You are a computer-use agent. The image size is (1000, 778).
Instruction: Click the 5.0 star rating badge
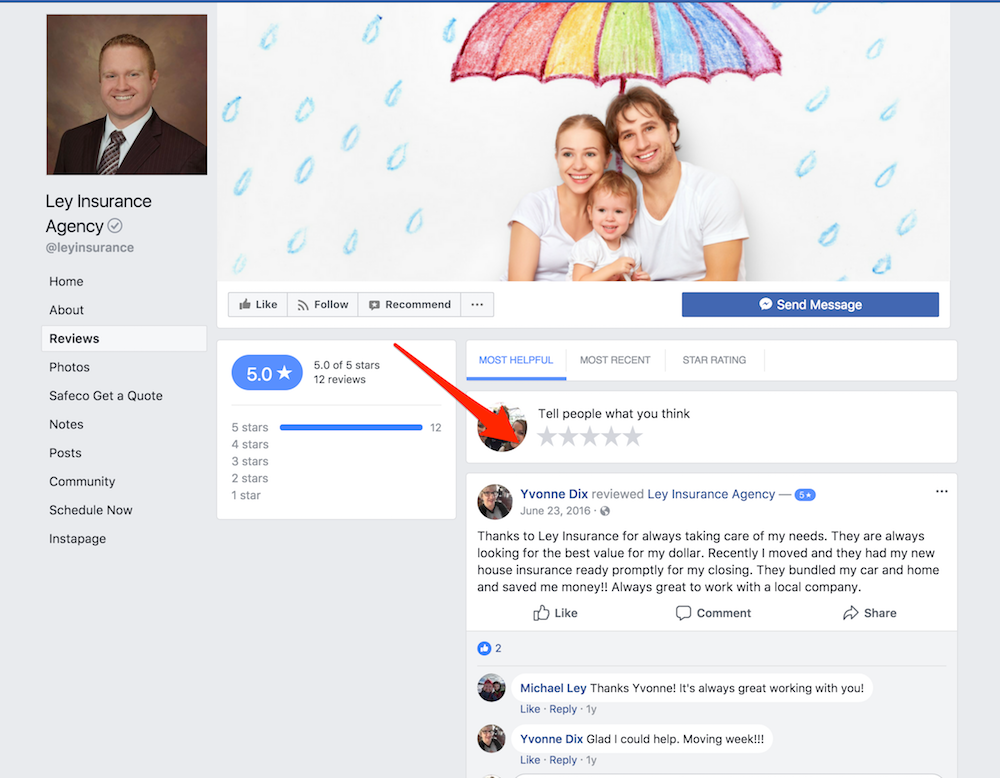coord(267,373)
